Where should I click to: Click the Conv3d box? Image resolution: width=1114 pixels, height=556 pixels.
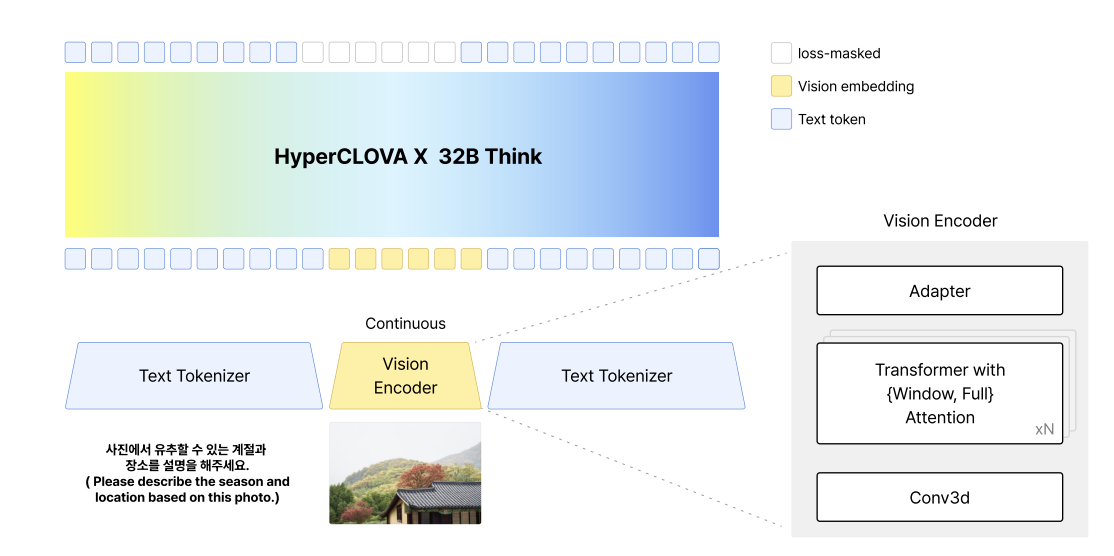(x=939, y=497)
